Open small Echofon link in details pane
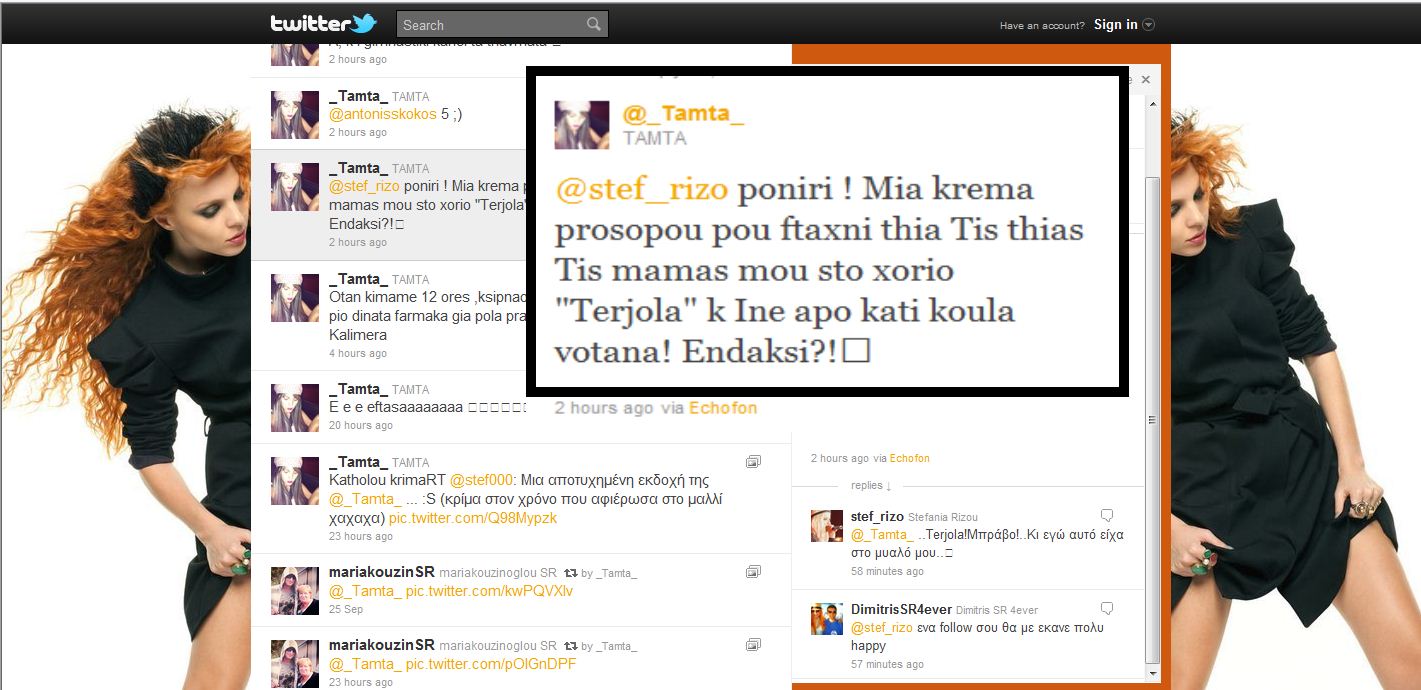Image resolution: width=1421 pixels, height=690 pixels. (x=909, y=458)
